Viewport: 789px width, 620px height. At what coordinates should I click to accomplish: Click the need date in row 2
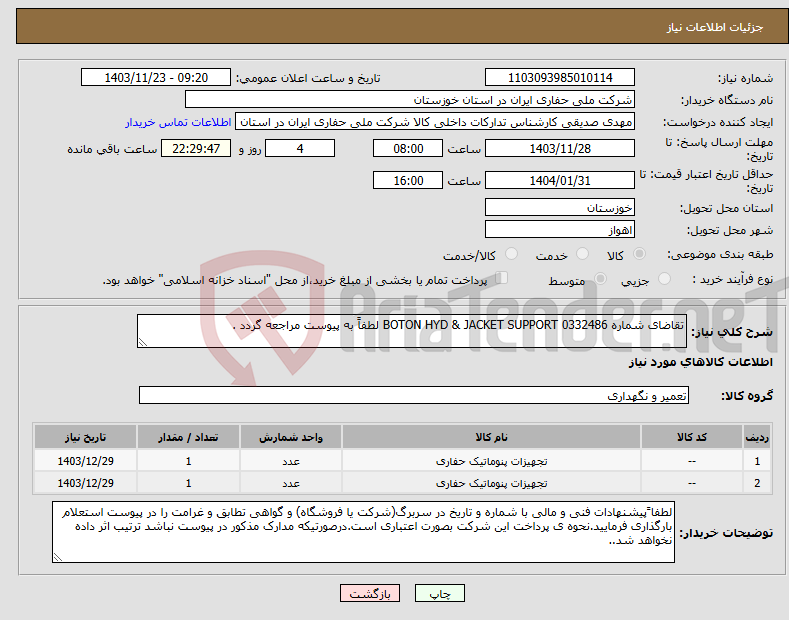coord(86,483)
